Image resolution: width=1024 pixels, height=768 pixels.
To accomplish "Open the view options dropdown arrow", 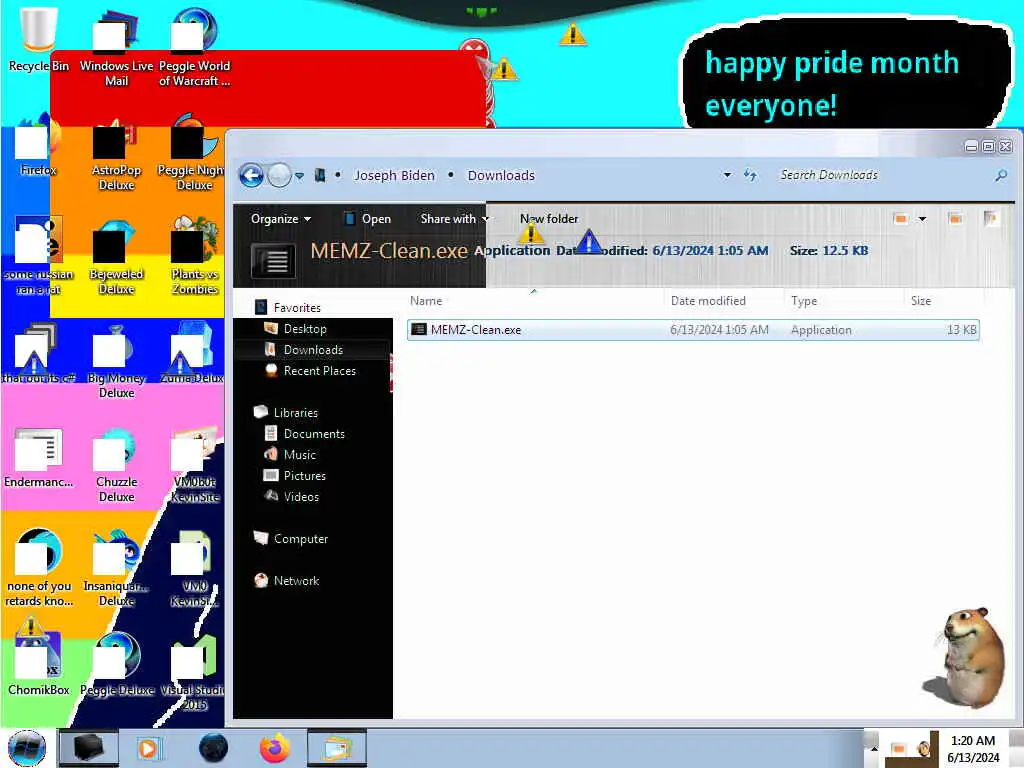I will pyautogui.click(x=922, y=219).
